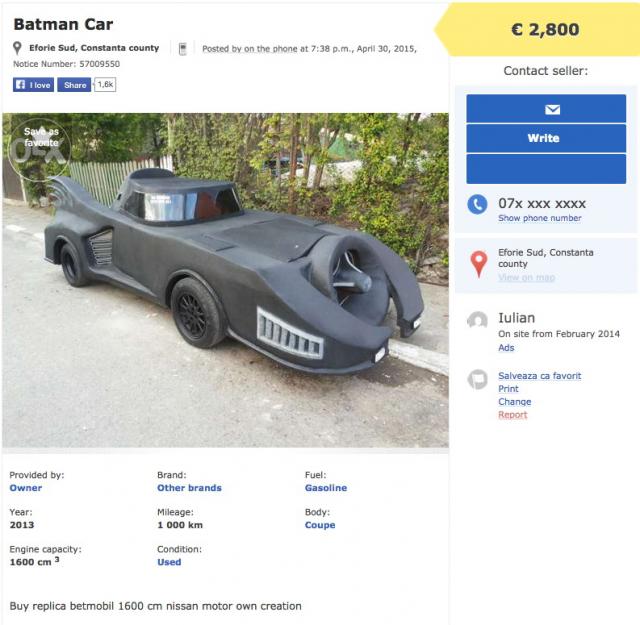Click 'Salveaza ca favorit' link
This screenshot has width=640, height=625.
point(539,376)
